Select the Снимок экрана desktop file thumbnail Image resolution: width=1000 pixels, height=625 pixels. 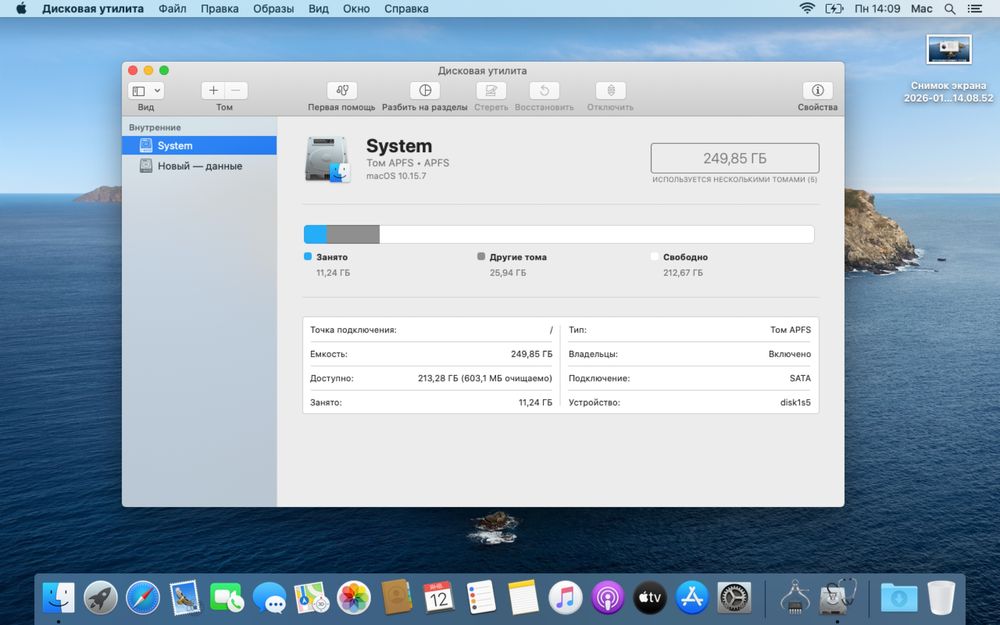949,50
